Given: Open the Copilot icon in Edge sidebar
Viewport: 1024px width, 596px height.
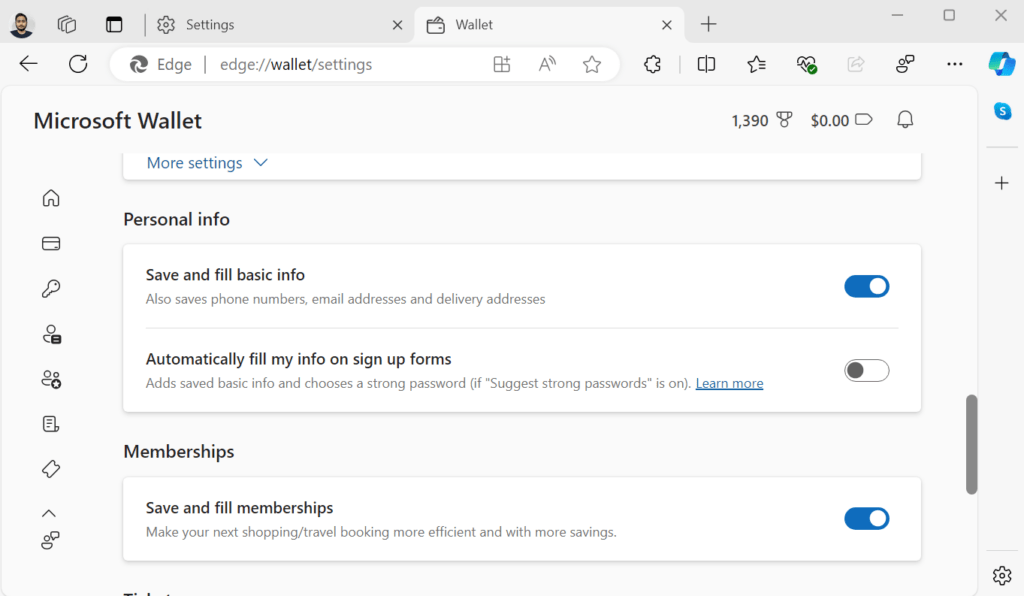Looking at the screenshot, I should 1002,64.
